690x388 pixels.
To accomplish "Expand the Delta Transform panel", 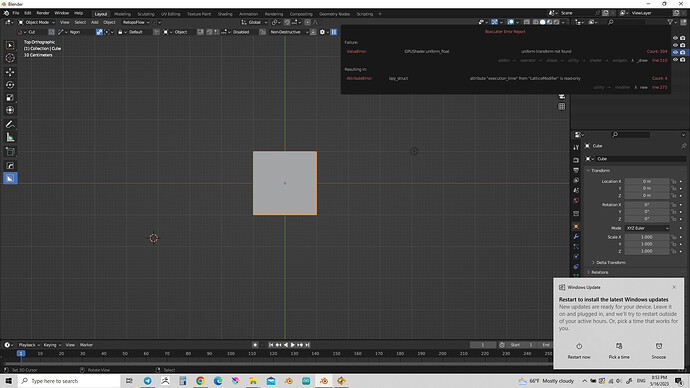I will click(610, 262).
